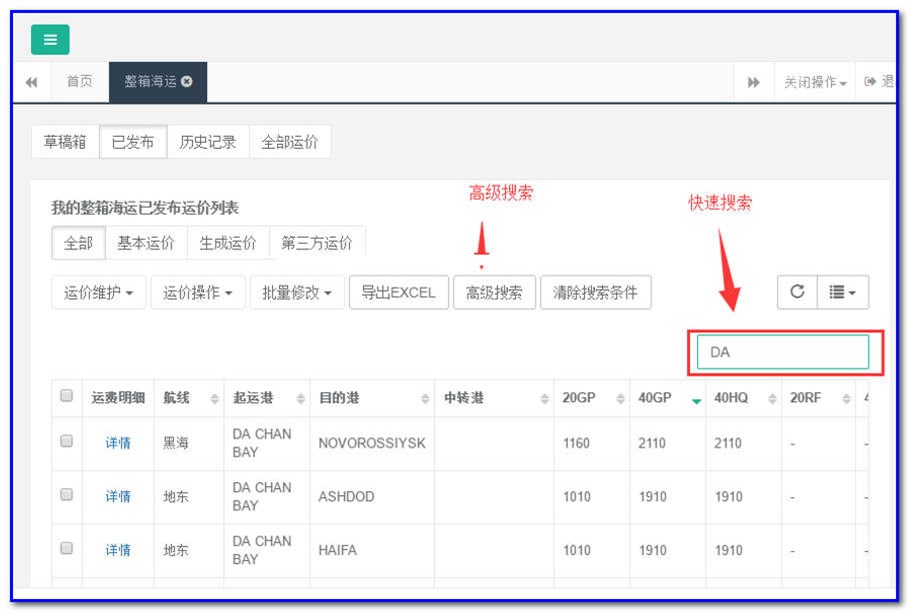
Task: Click the descending sort arrow on 40GP
Action: [x=697, y=400]
